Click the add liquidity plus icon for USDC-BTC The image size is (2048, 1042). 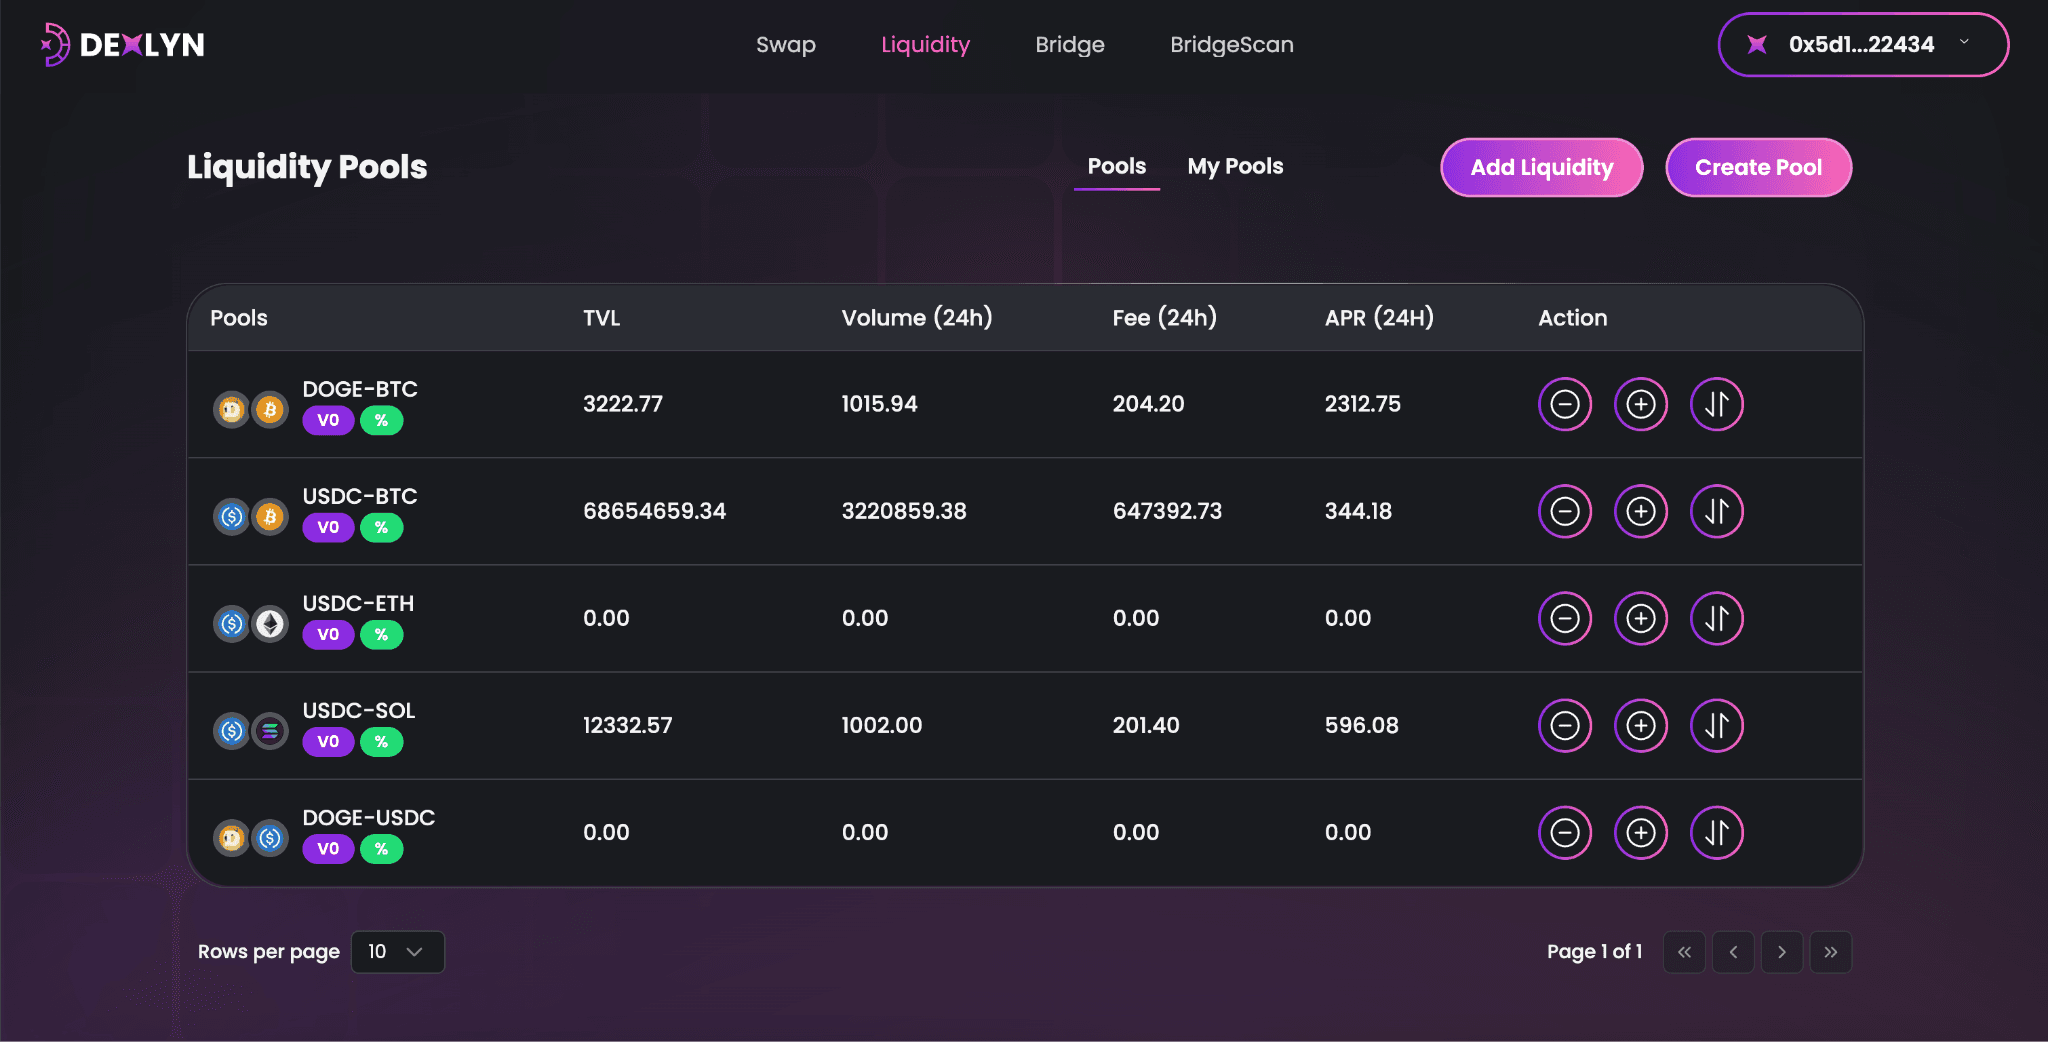tap(1640, 511)
